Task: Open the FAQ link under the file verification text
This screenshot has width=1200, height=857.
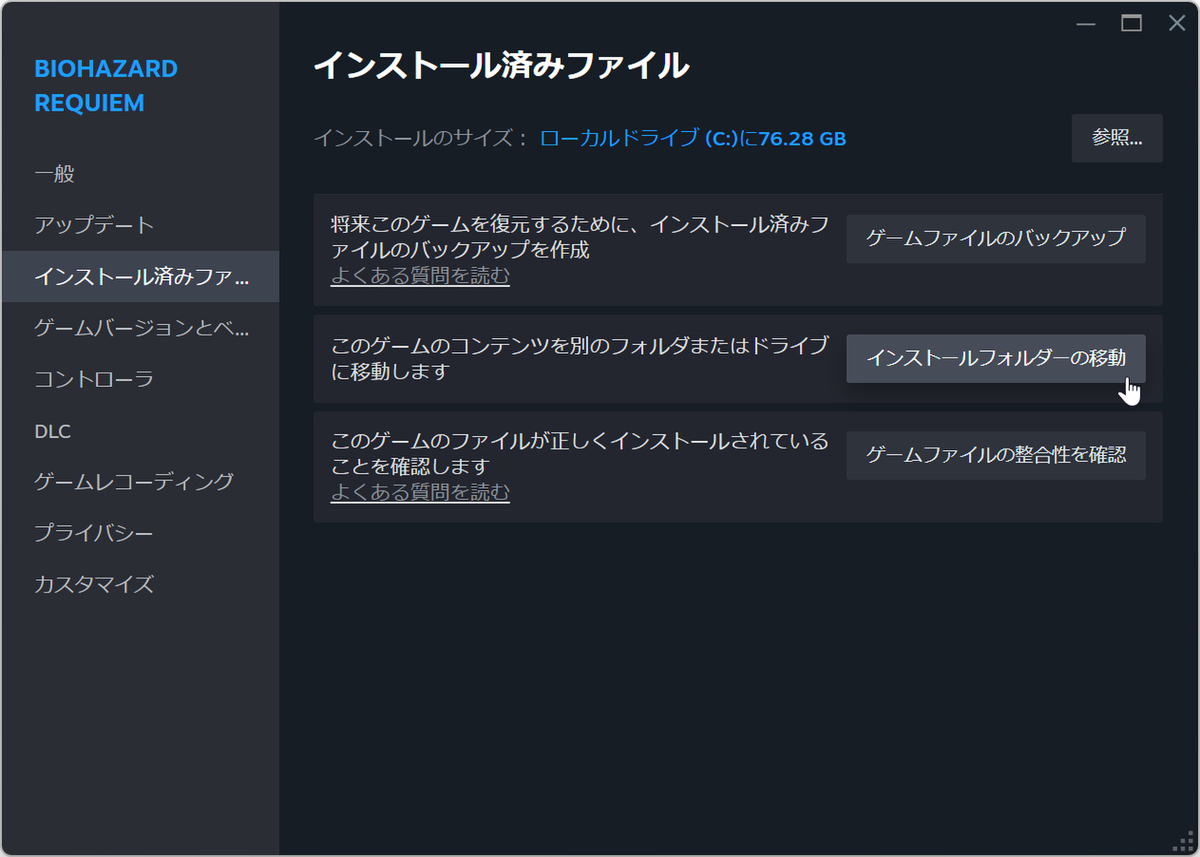Action: (420, 492)
